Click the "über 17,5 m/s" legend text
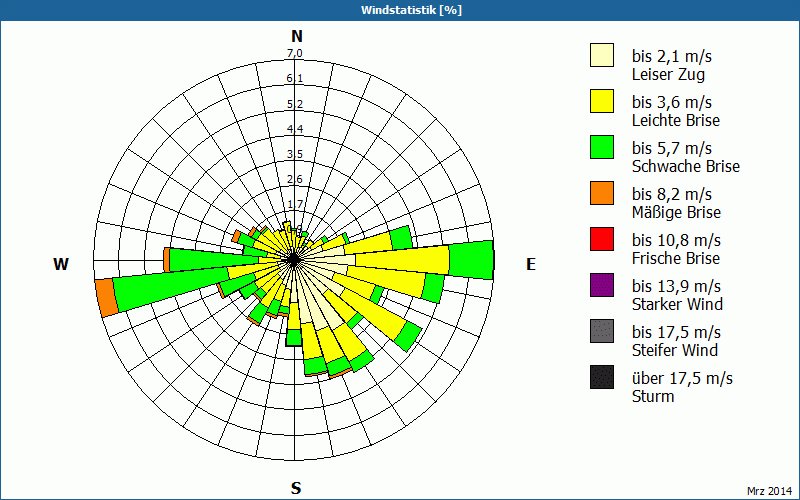Screen dimensions: 800x500 point(682,378)
